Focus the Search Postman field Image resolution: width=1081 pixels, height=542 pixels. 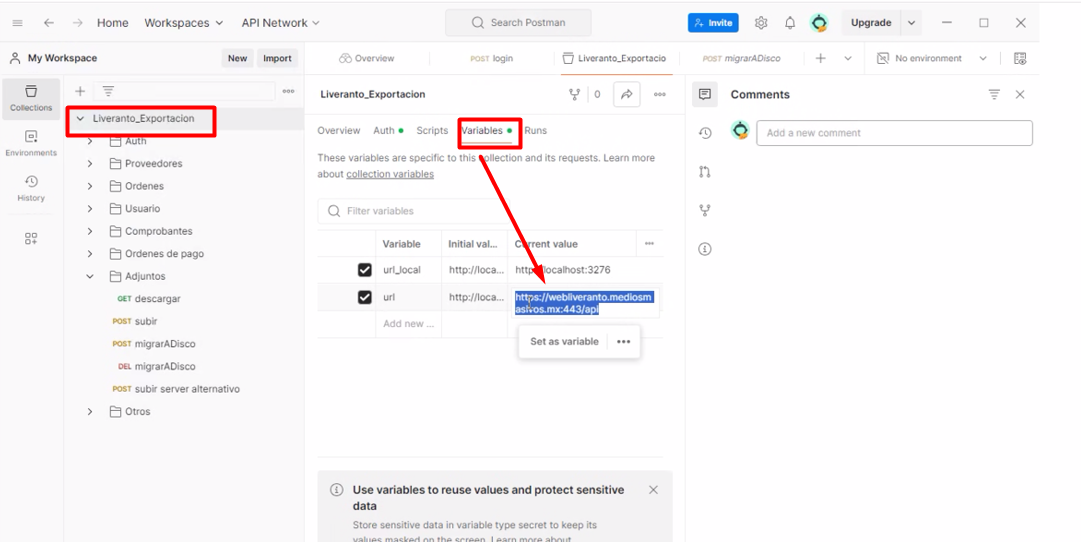518,23
